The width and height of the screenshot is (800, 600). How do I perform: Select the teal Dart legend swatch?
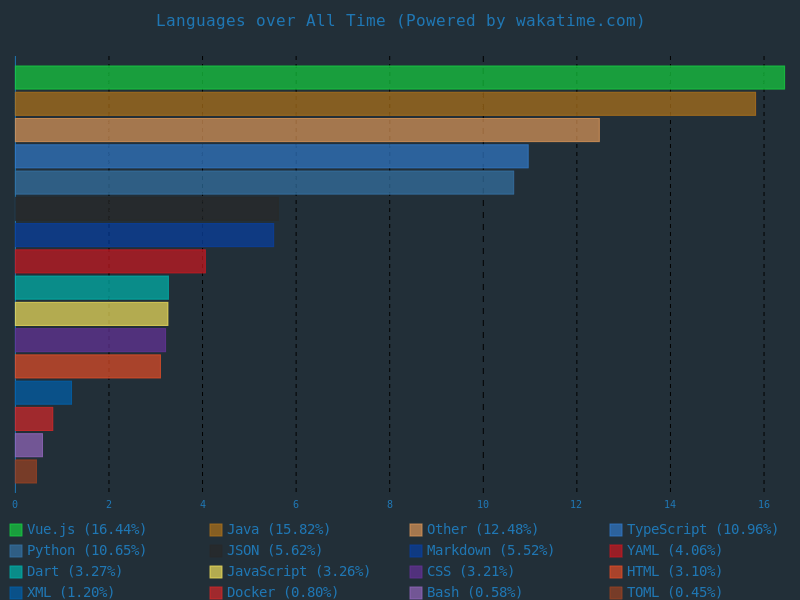coord(16,572)
